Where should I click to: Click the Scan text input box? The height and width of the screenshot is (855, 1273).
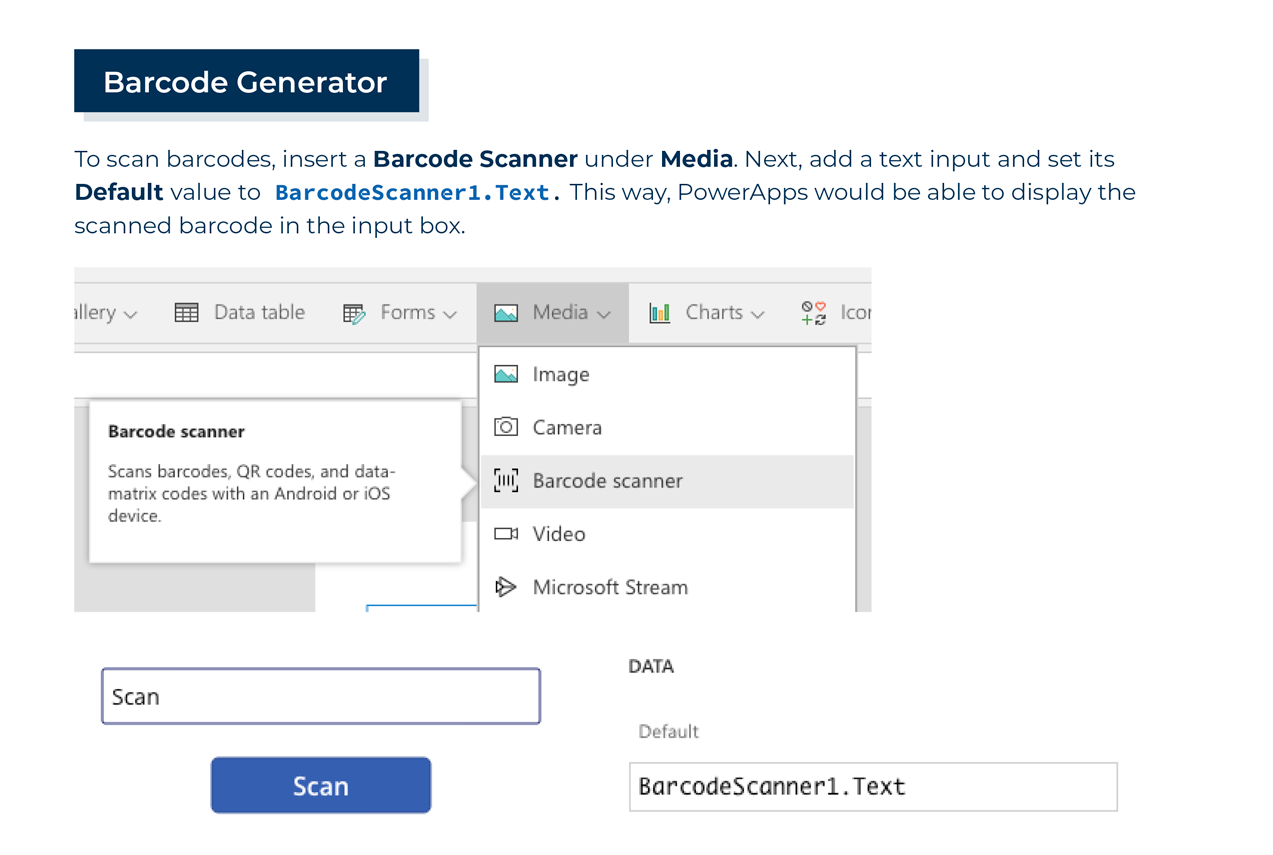click(x=320, y=696)
